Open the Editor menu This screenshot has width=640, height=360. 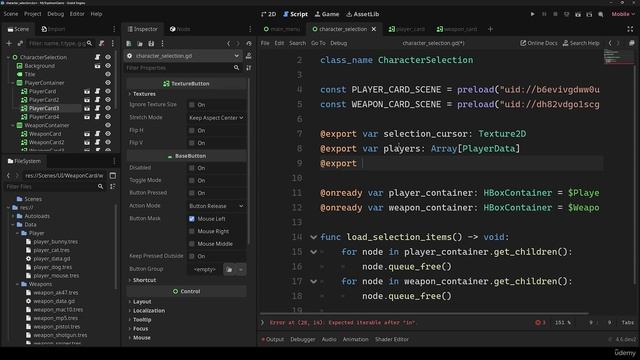pyautogui.click(x=77, y=14)
